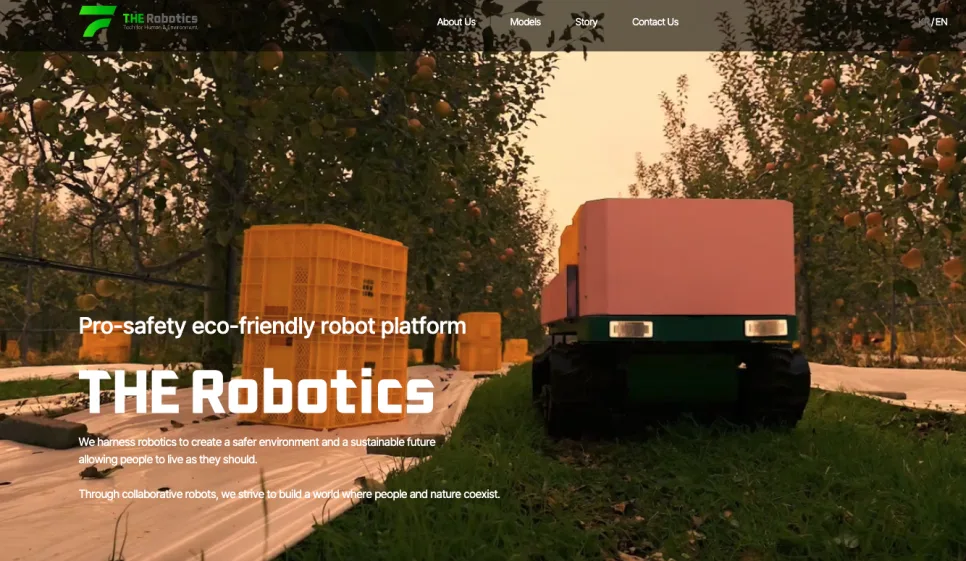Open the Models menu item
Image resolution: width=966 pixels, height=561 pixels.
pyautogui.click(x=525, y=22)
